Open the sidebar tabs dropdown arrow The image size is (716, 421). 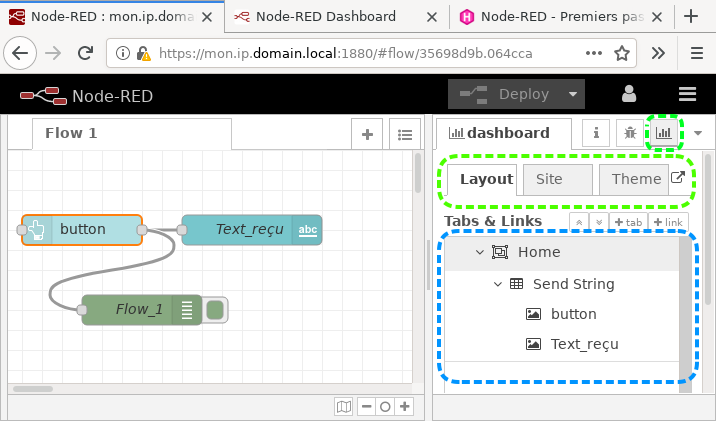coord(698,133)
